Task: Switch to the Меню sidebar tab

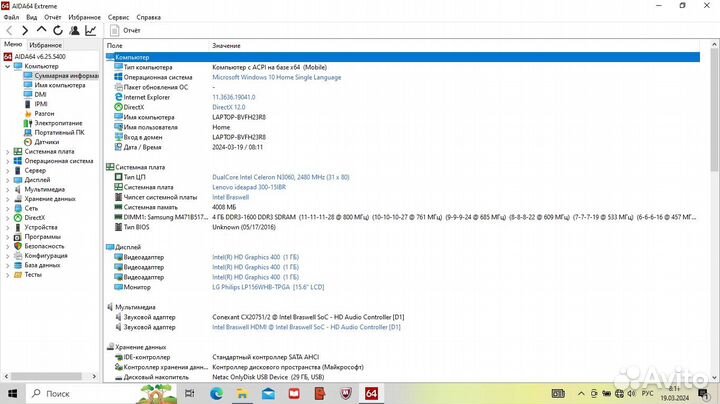Action: (x=13, y=44)
